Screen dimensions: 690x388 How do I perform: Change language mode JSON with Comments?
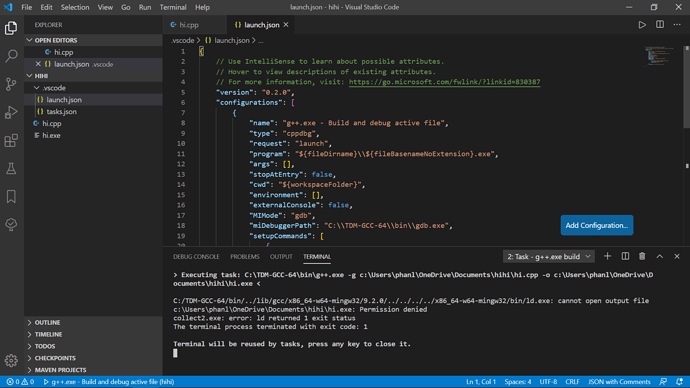[x=619, y=382]
